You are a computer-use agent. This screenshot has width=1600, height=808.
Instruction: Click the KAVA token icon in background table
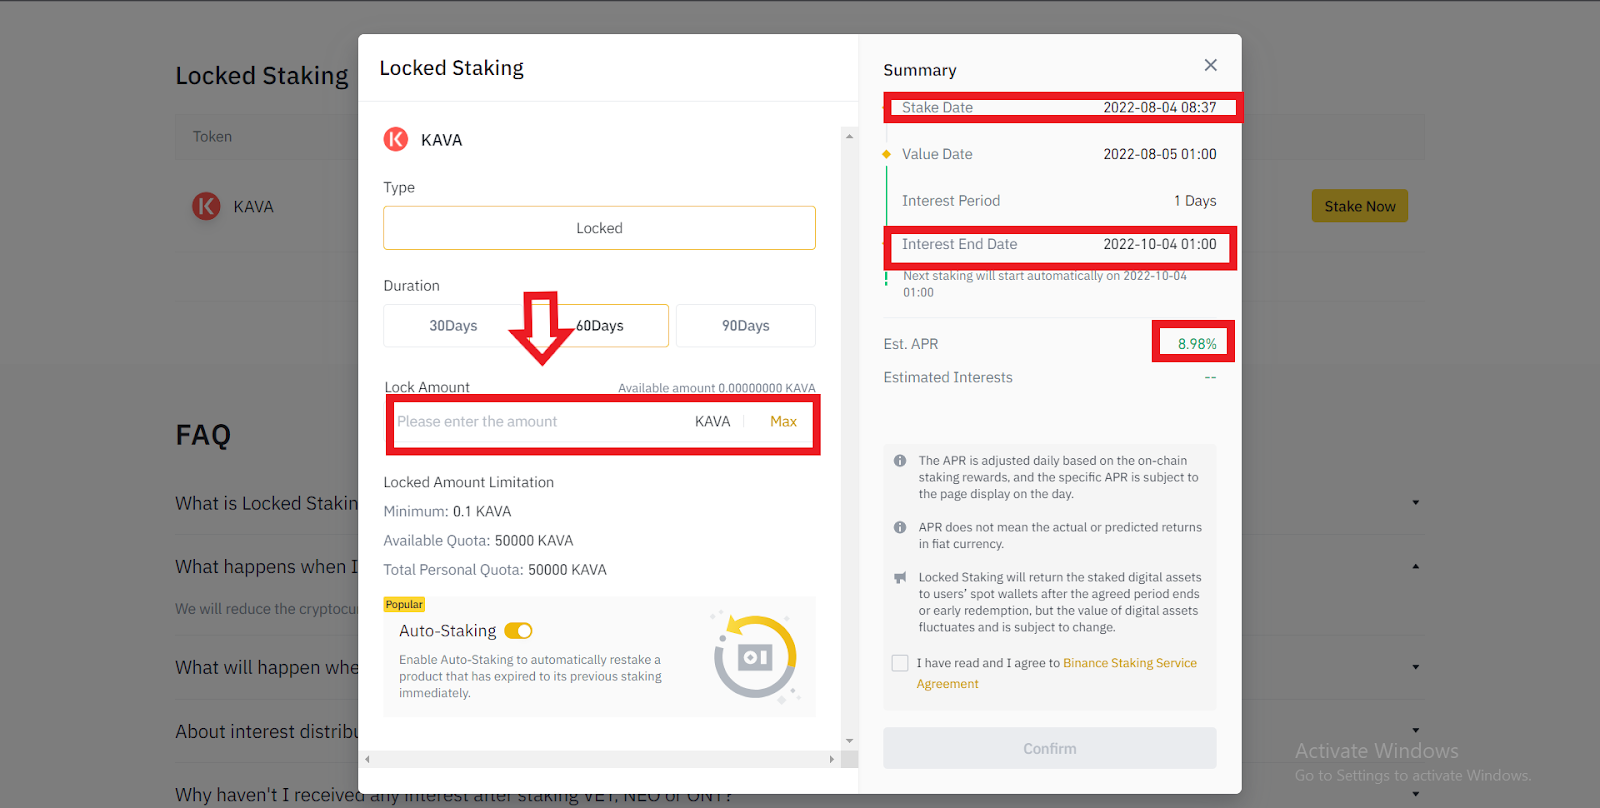[206, 206]
